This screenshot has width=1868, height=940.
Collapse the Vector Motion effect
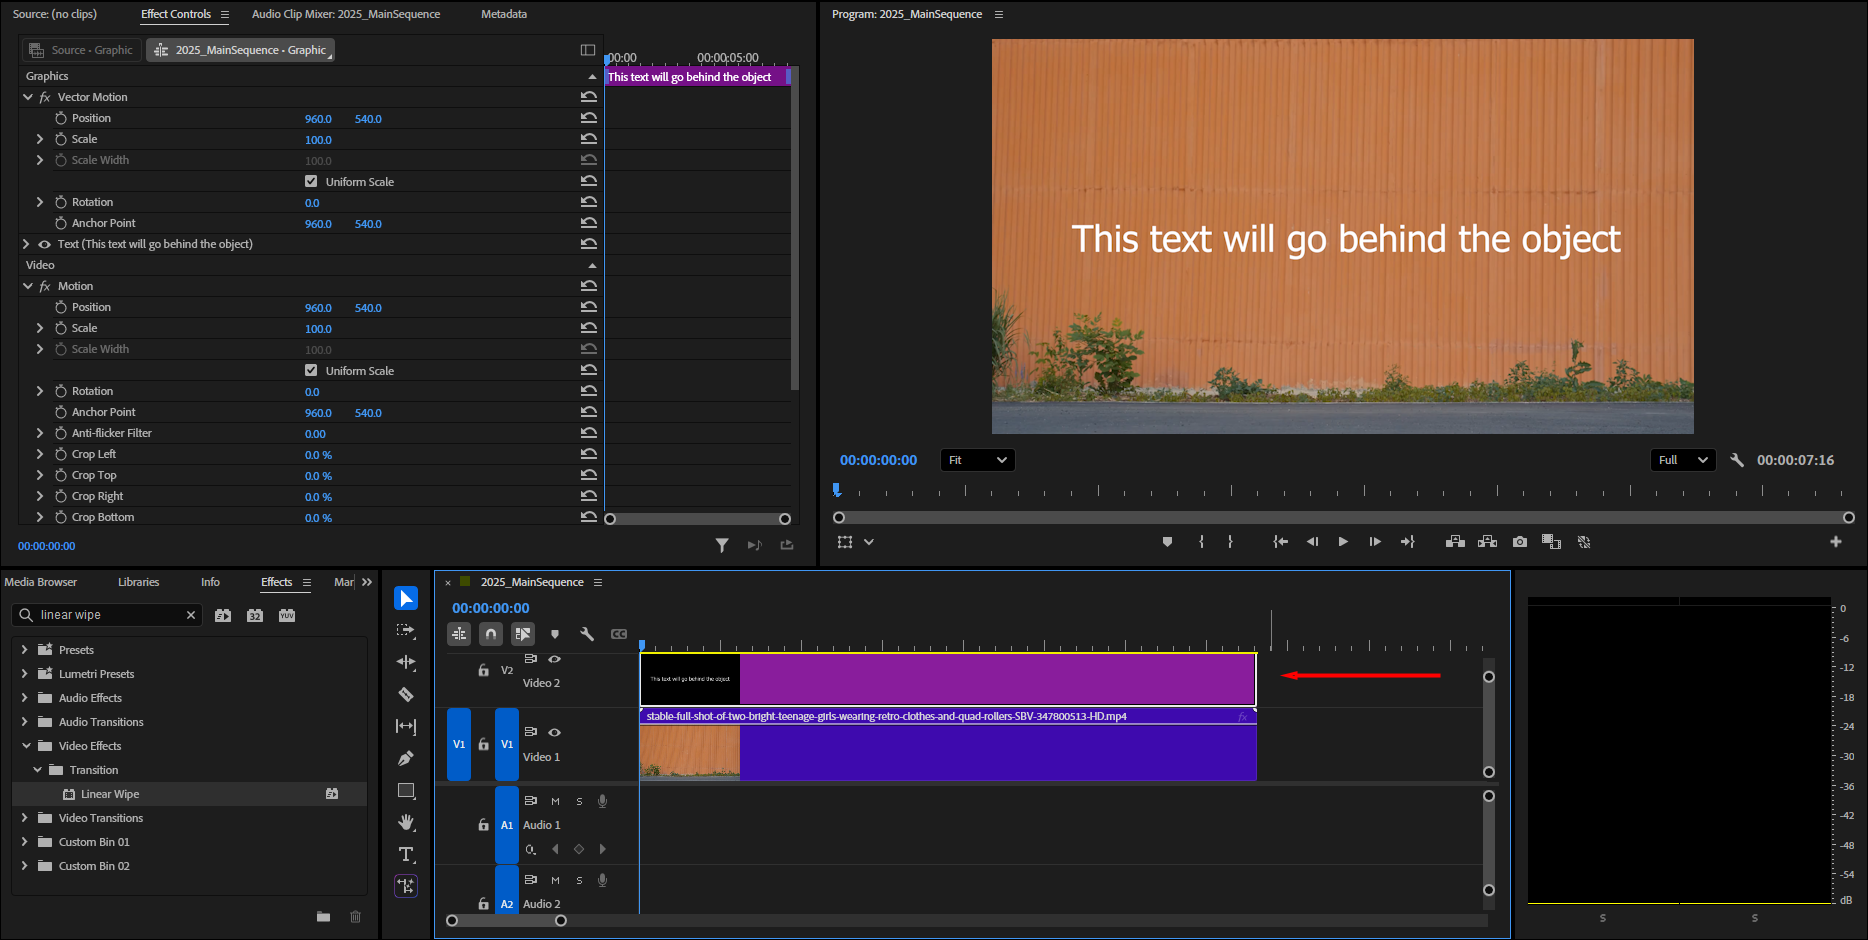click(x=28, y=97)
